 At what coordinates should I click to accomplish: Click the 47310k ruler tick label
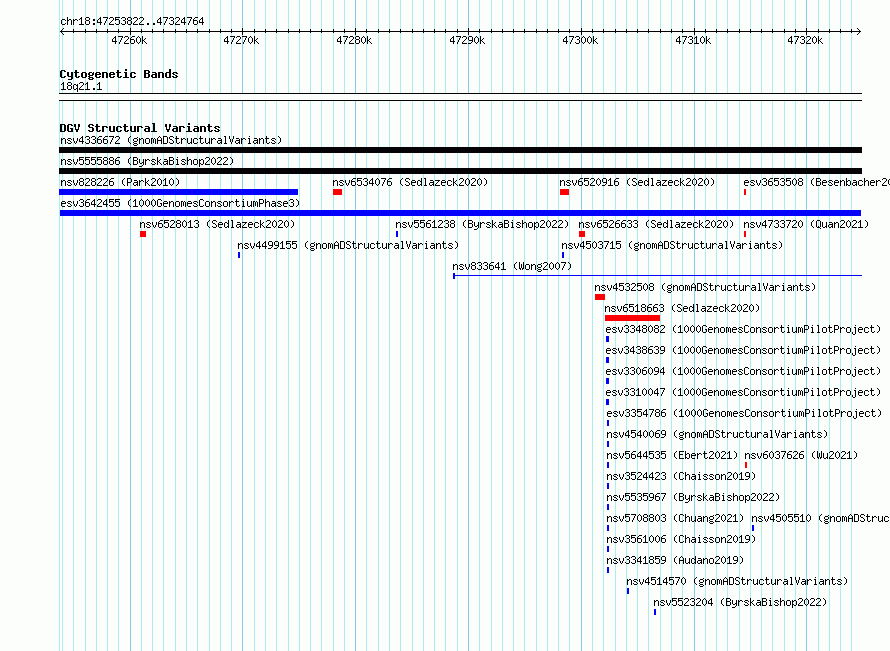pyautogui.click(x=693, y=40)
